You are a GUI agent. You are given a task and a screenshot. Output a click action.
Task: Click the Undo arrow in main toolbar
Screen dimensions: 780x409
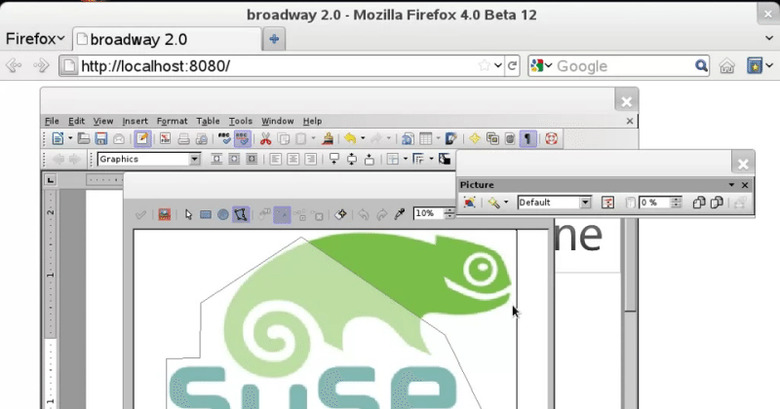coord(350,138)
